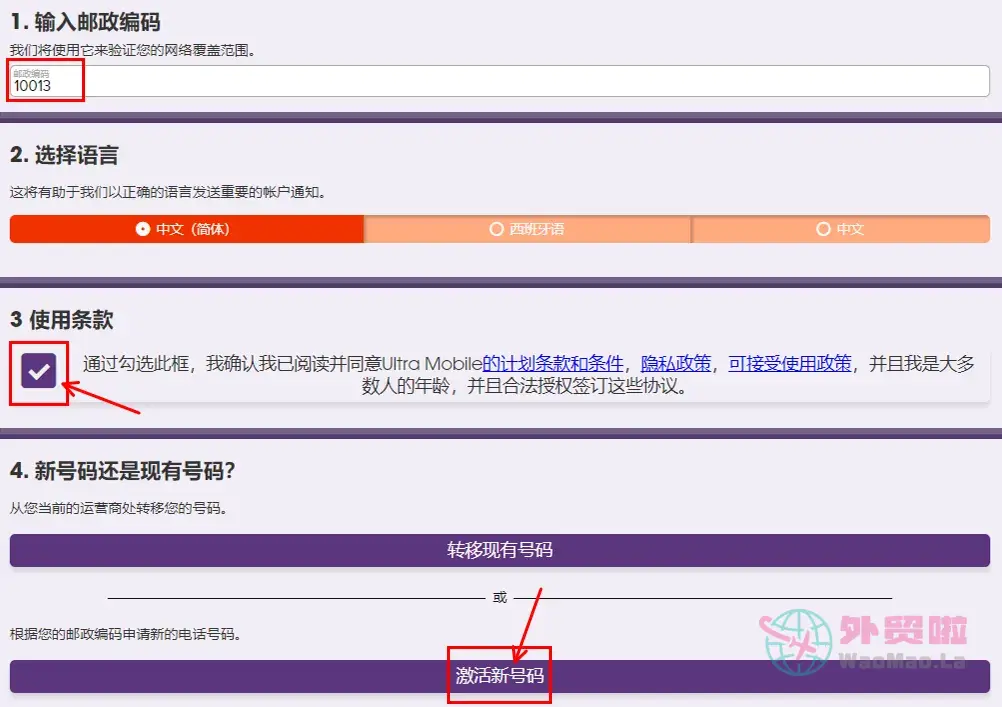The image size is (1002, 707).
Task: Click the small 邮政编码 floating label in field
Action: pyautogui.click(x=31, y=73)
